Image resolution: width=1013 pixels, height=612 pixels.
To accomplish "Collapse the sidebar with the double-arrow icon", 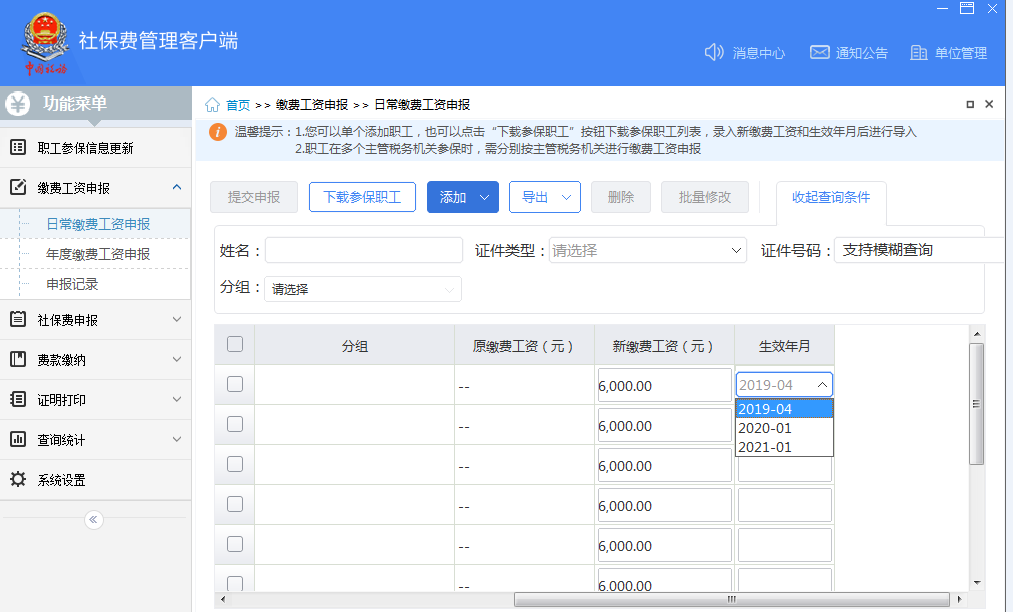I will [94, 520].
